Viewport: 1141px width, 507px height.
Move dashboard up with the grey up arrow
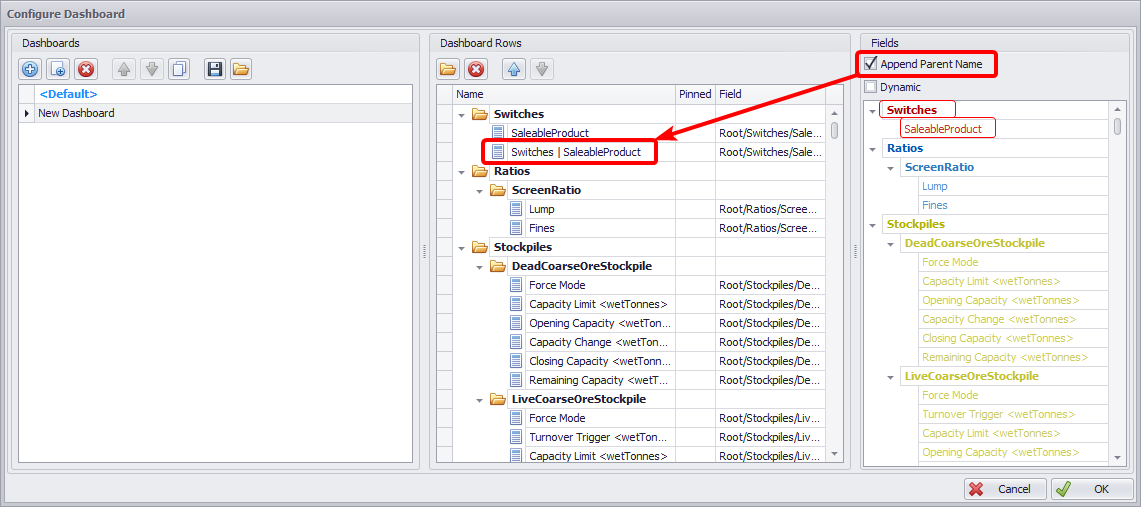[124, 69]
